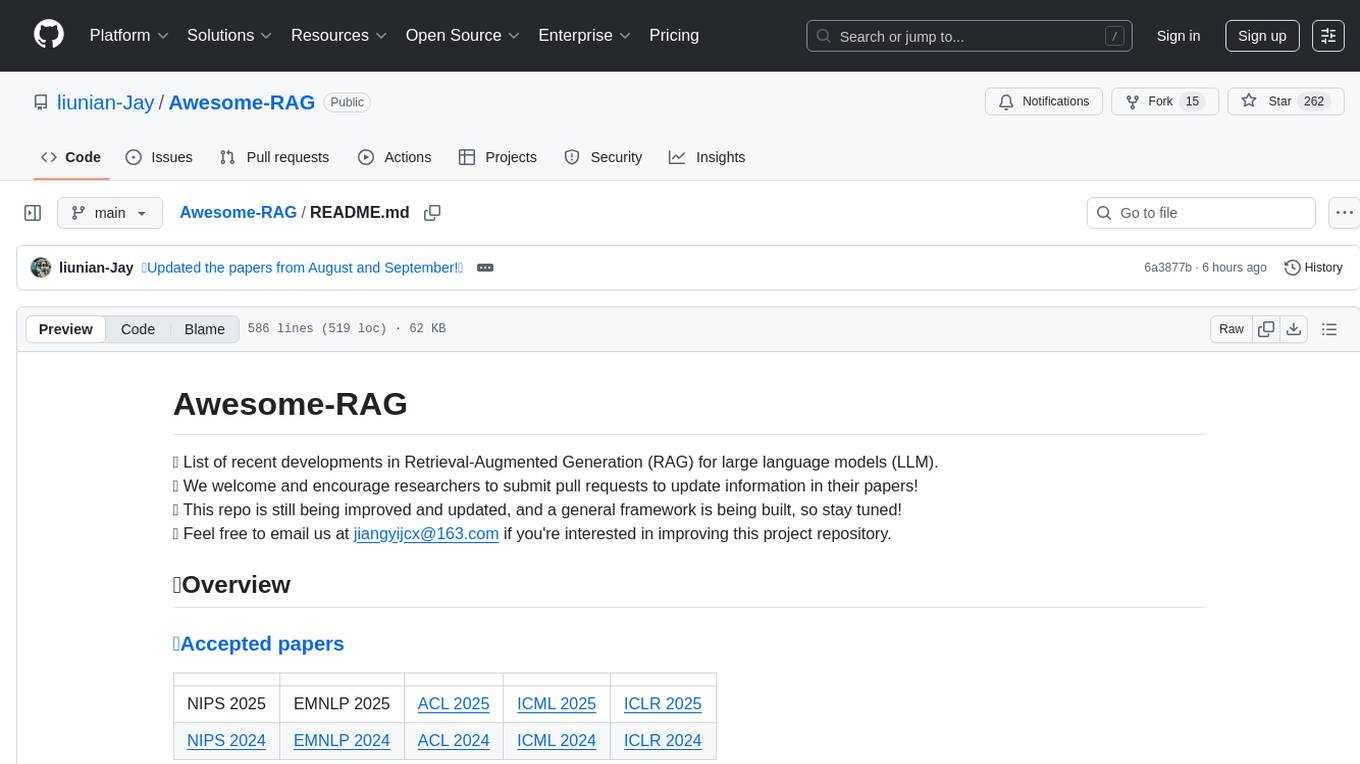
Task: Open NIPS 2024 link
Action: (x=226, y=740)
